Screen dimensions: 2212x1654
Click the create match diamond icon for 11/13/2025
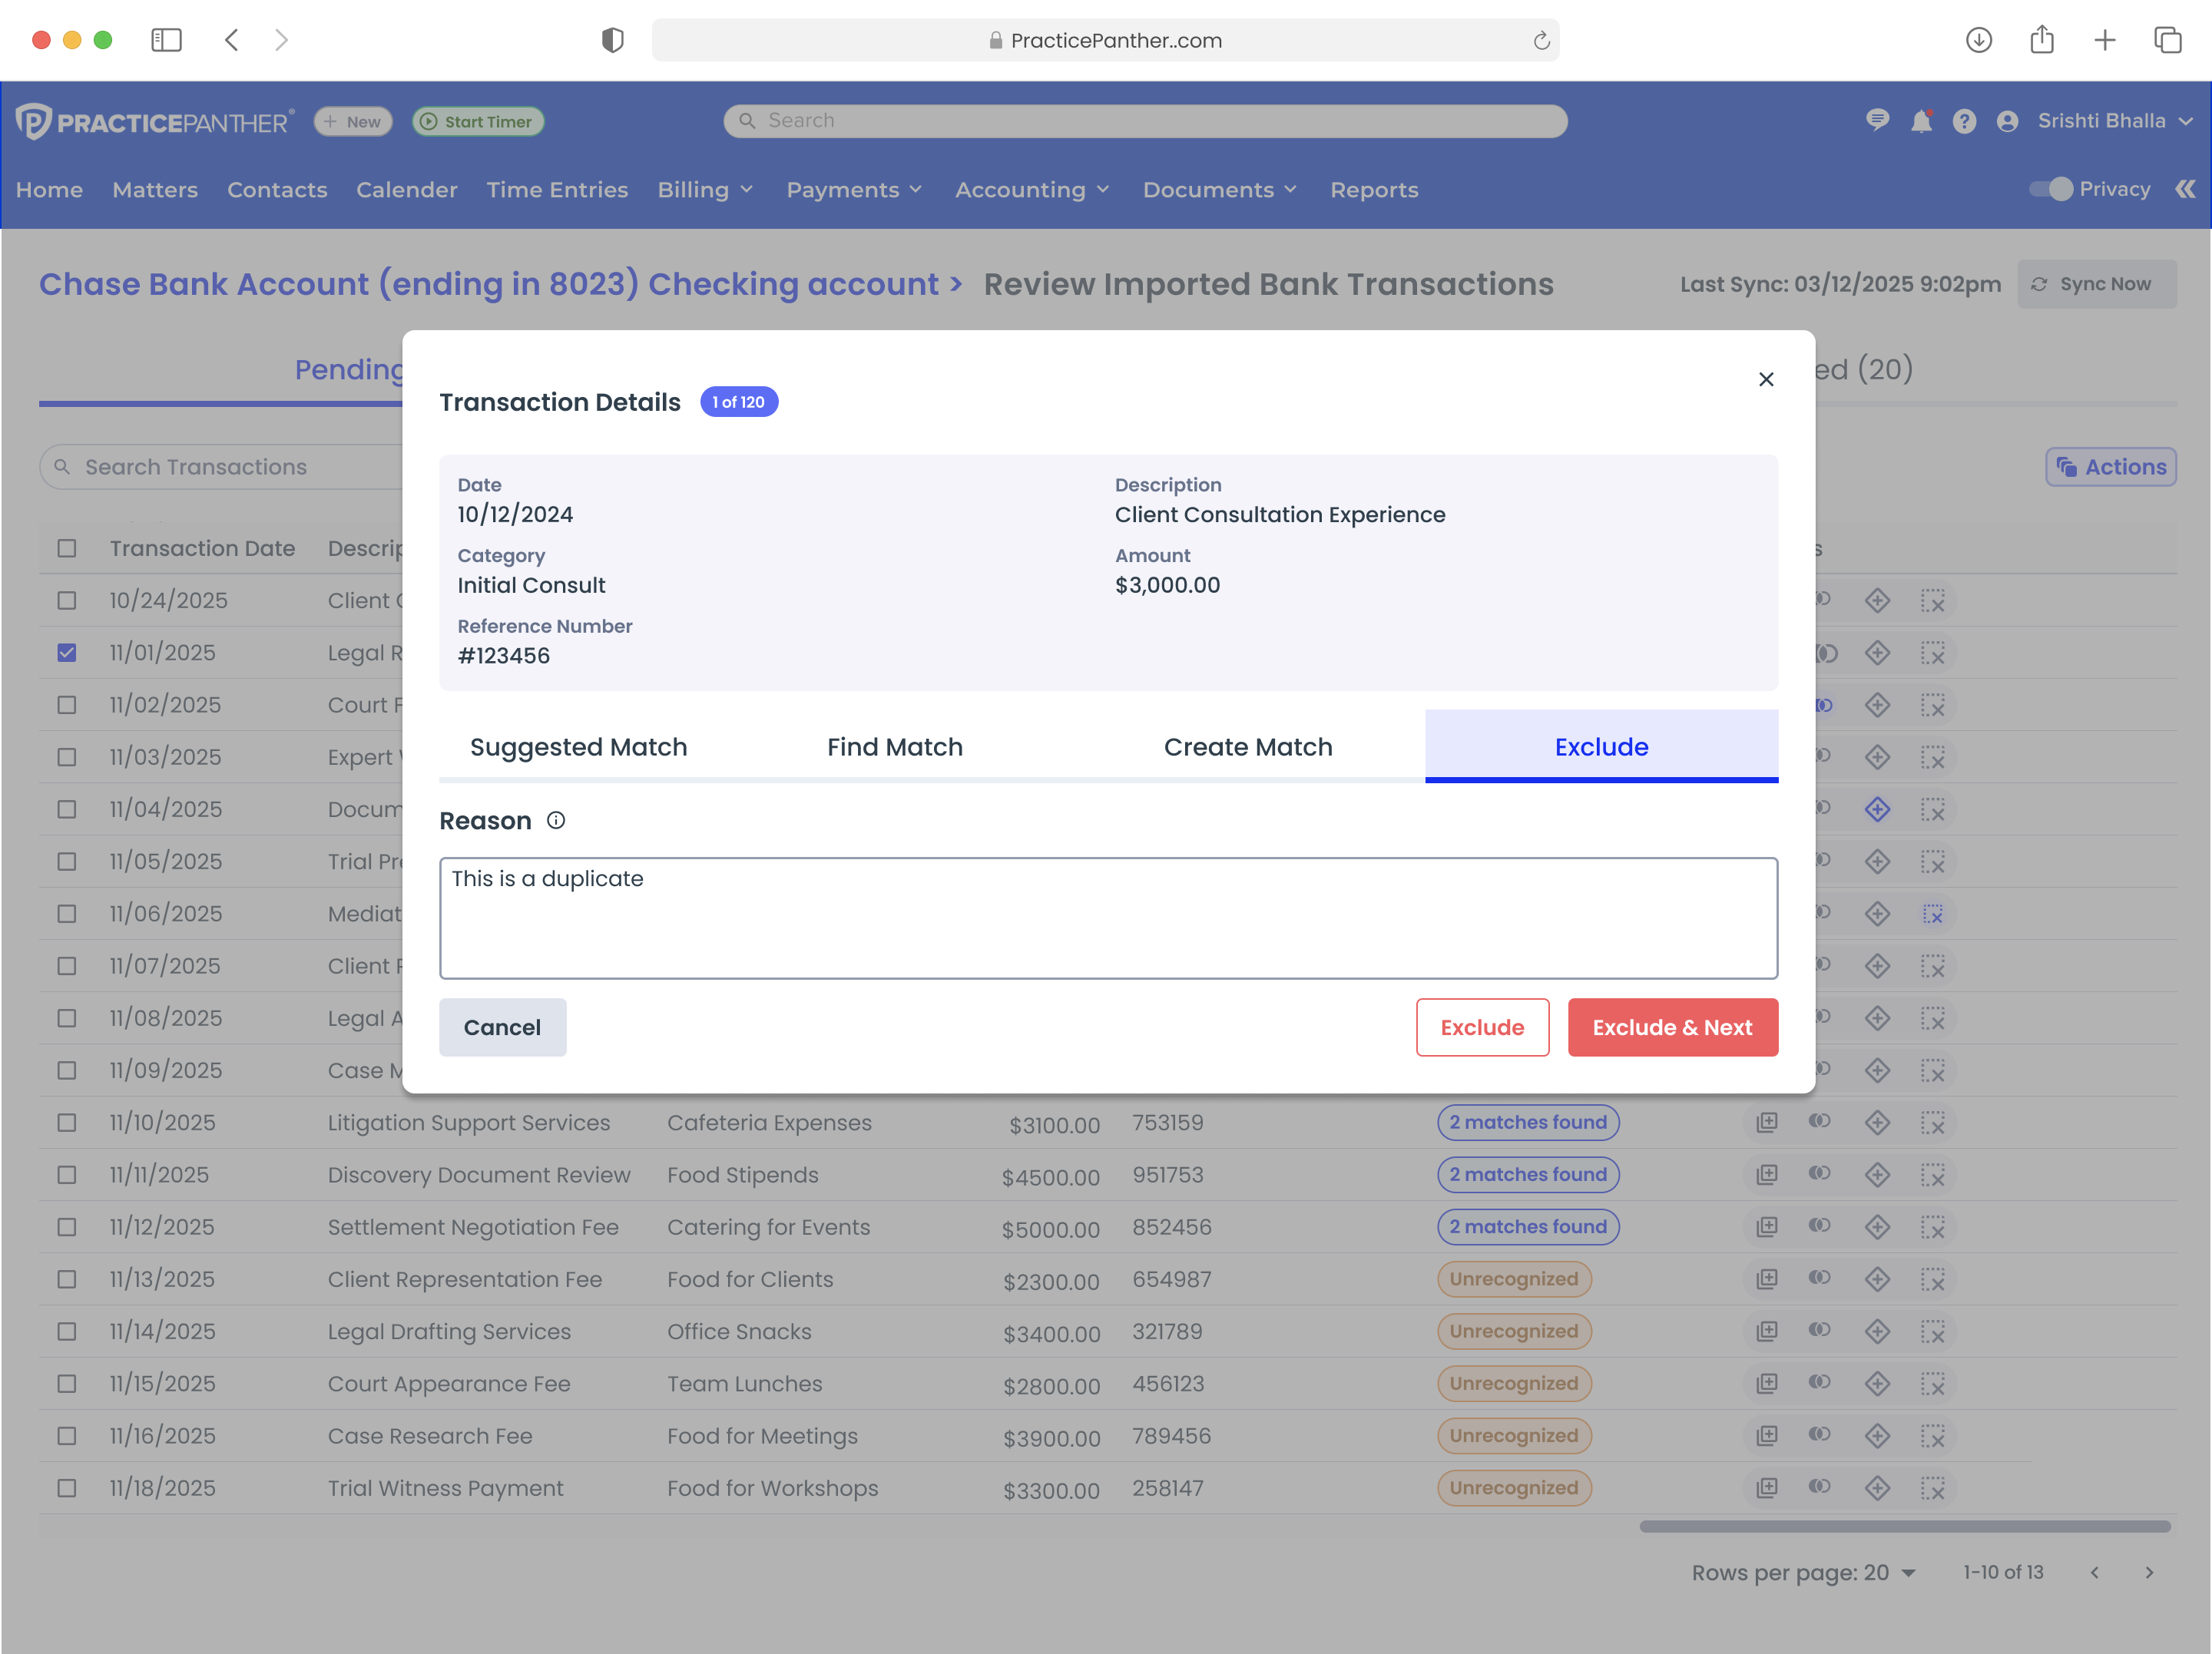[x=1878, y=1279]
